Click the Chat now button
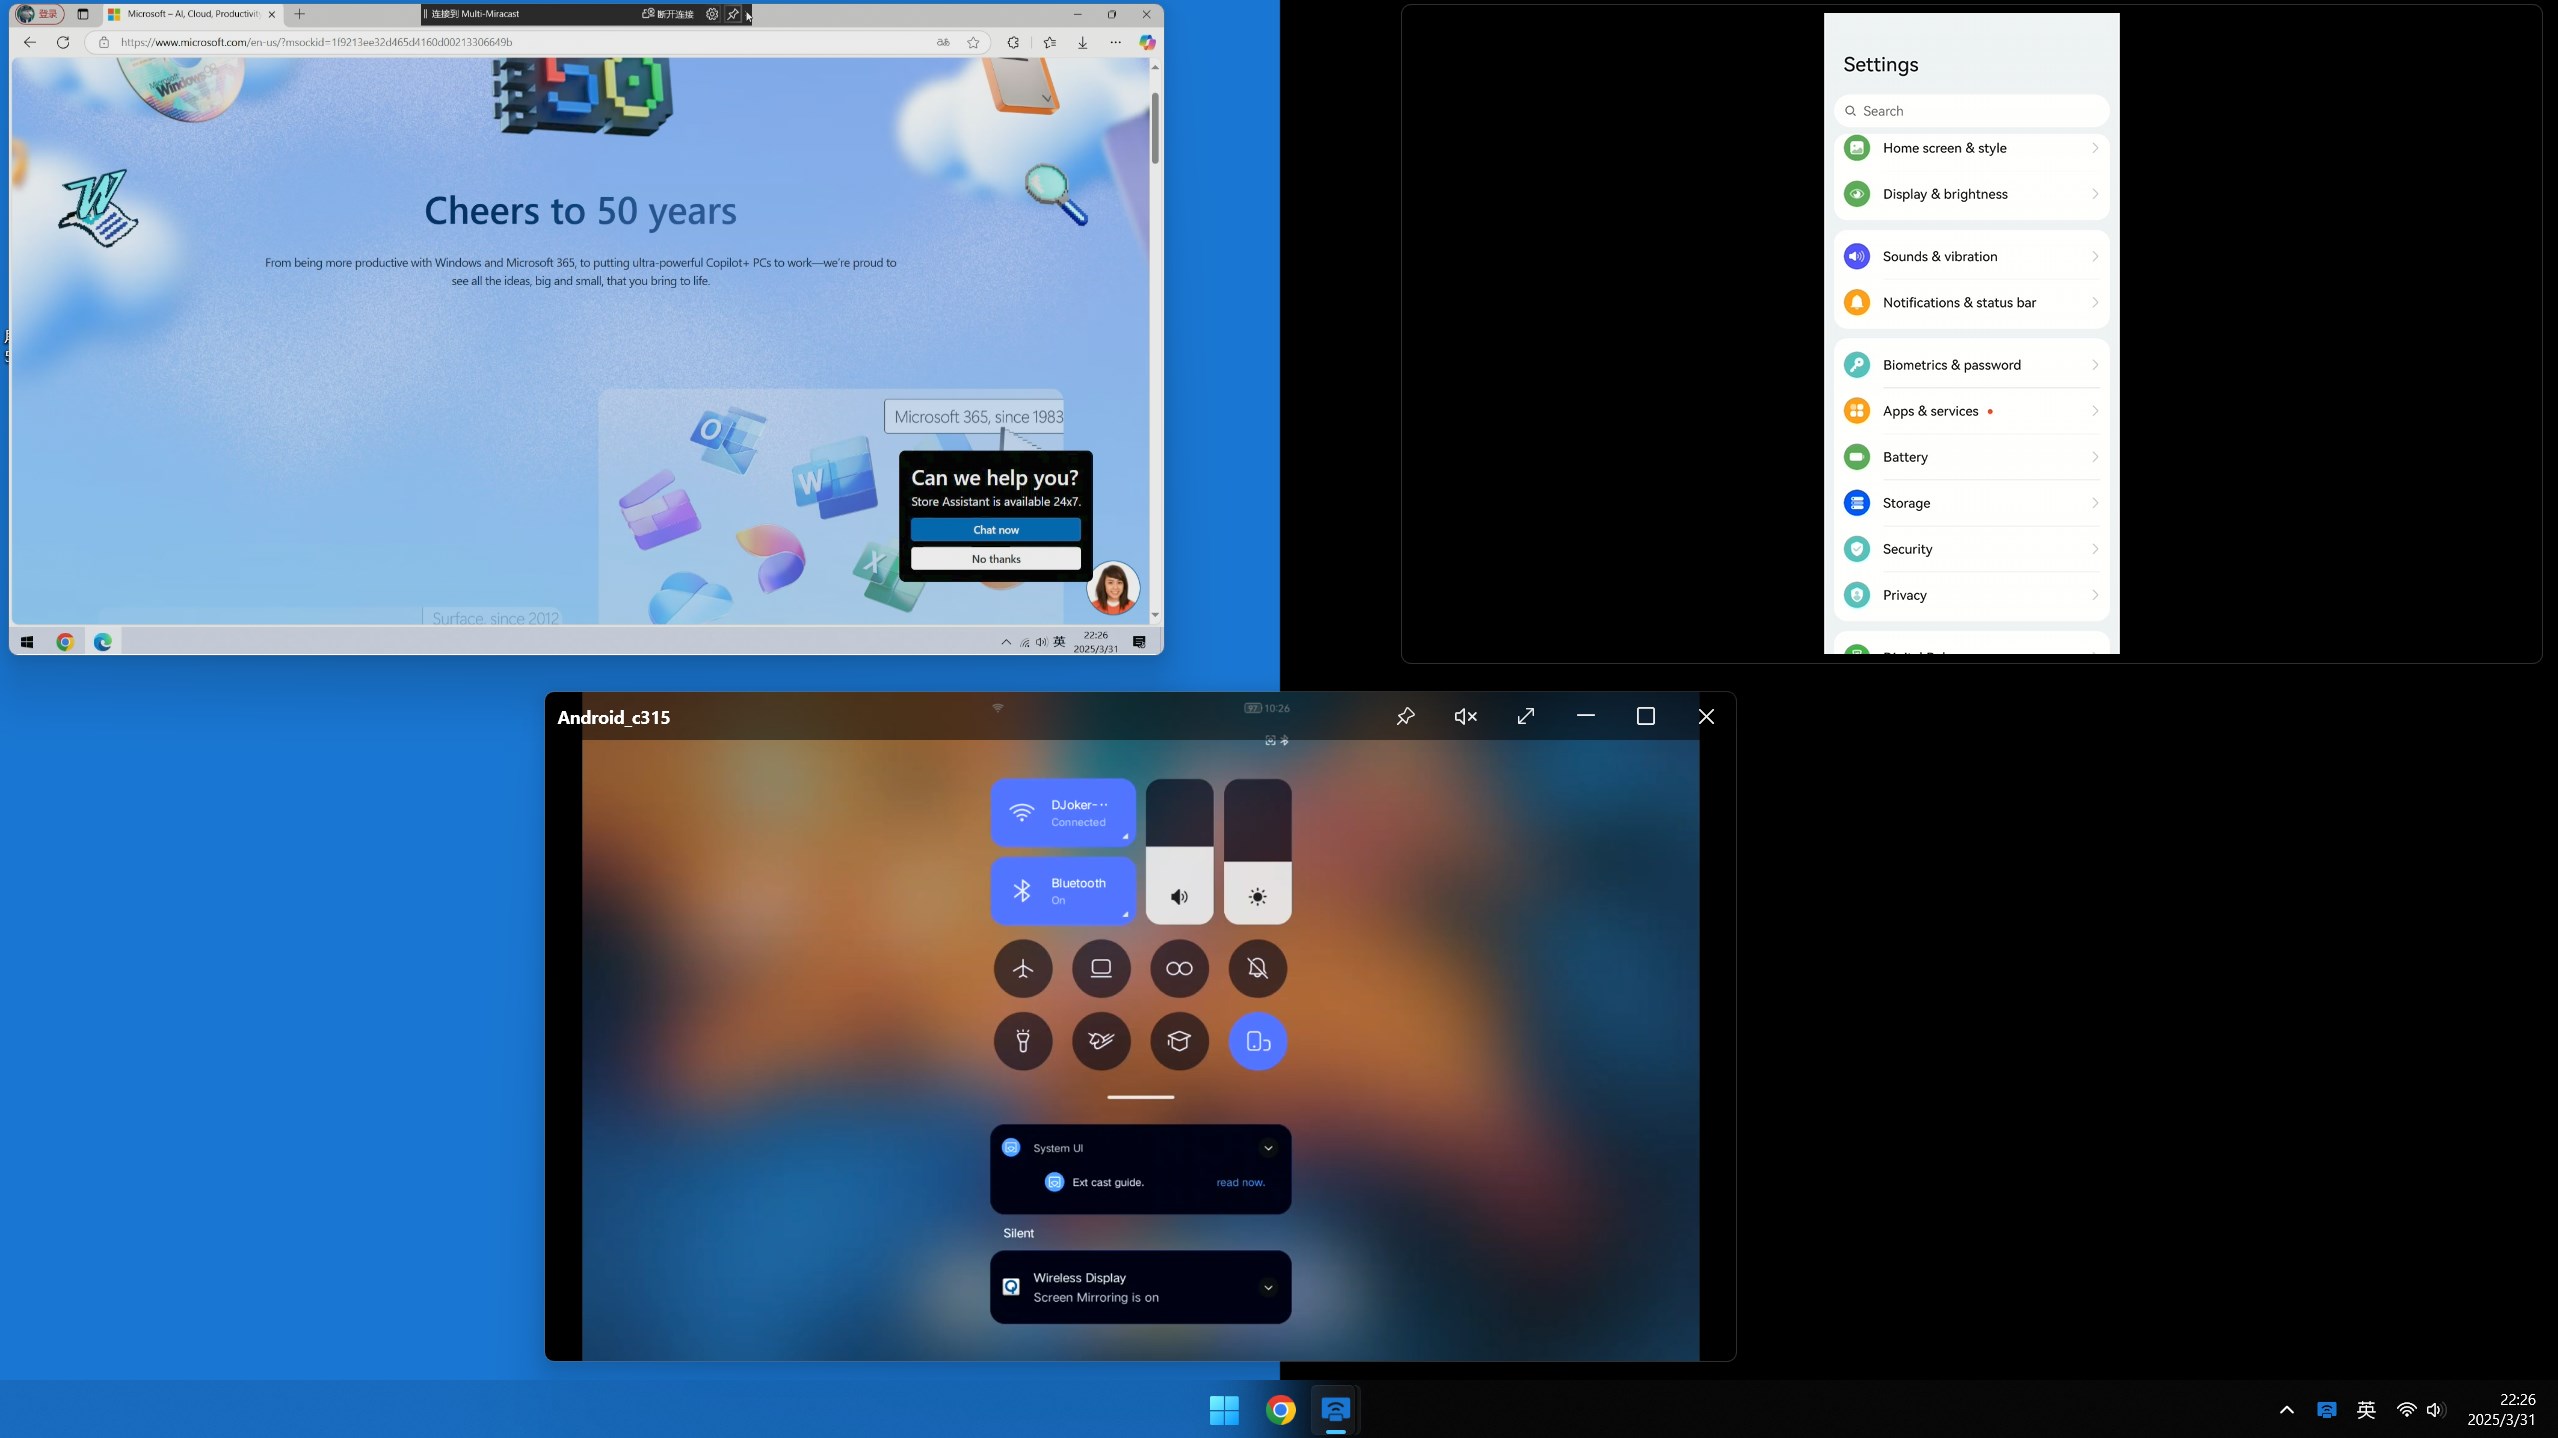This screenshot has height=1438, width=2558. pyautogui.click(x=995, y=530)
